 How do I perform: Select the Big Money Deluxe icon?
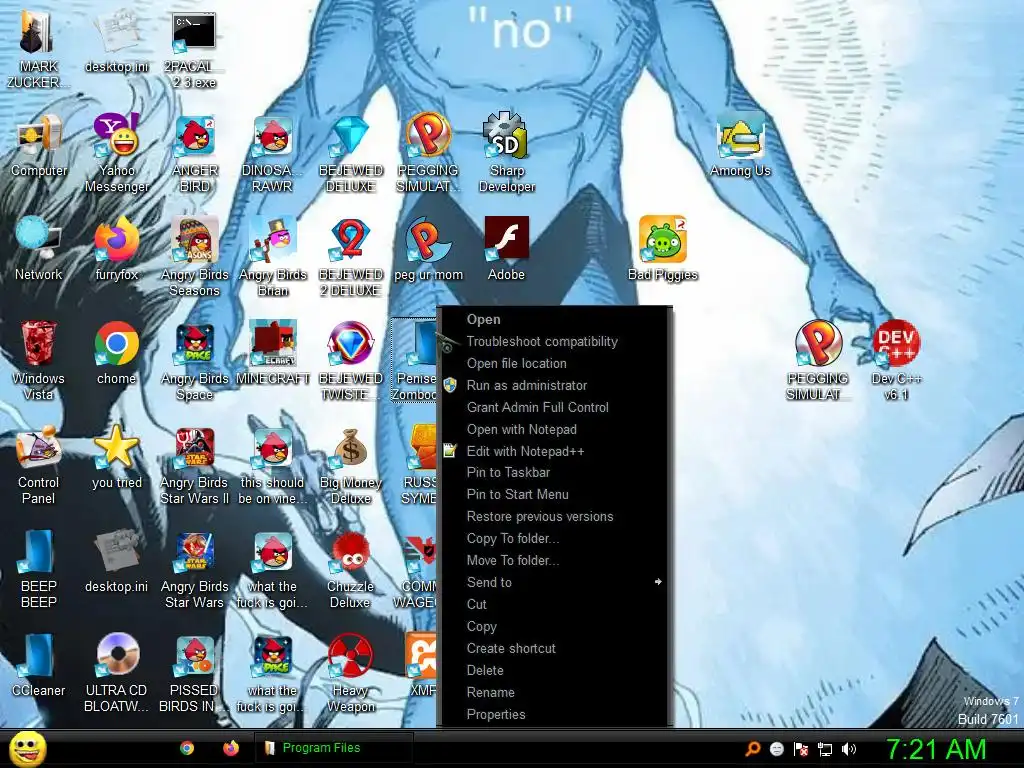click(x=351, y=448)
